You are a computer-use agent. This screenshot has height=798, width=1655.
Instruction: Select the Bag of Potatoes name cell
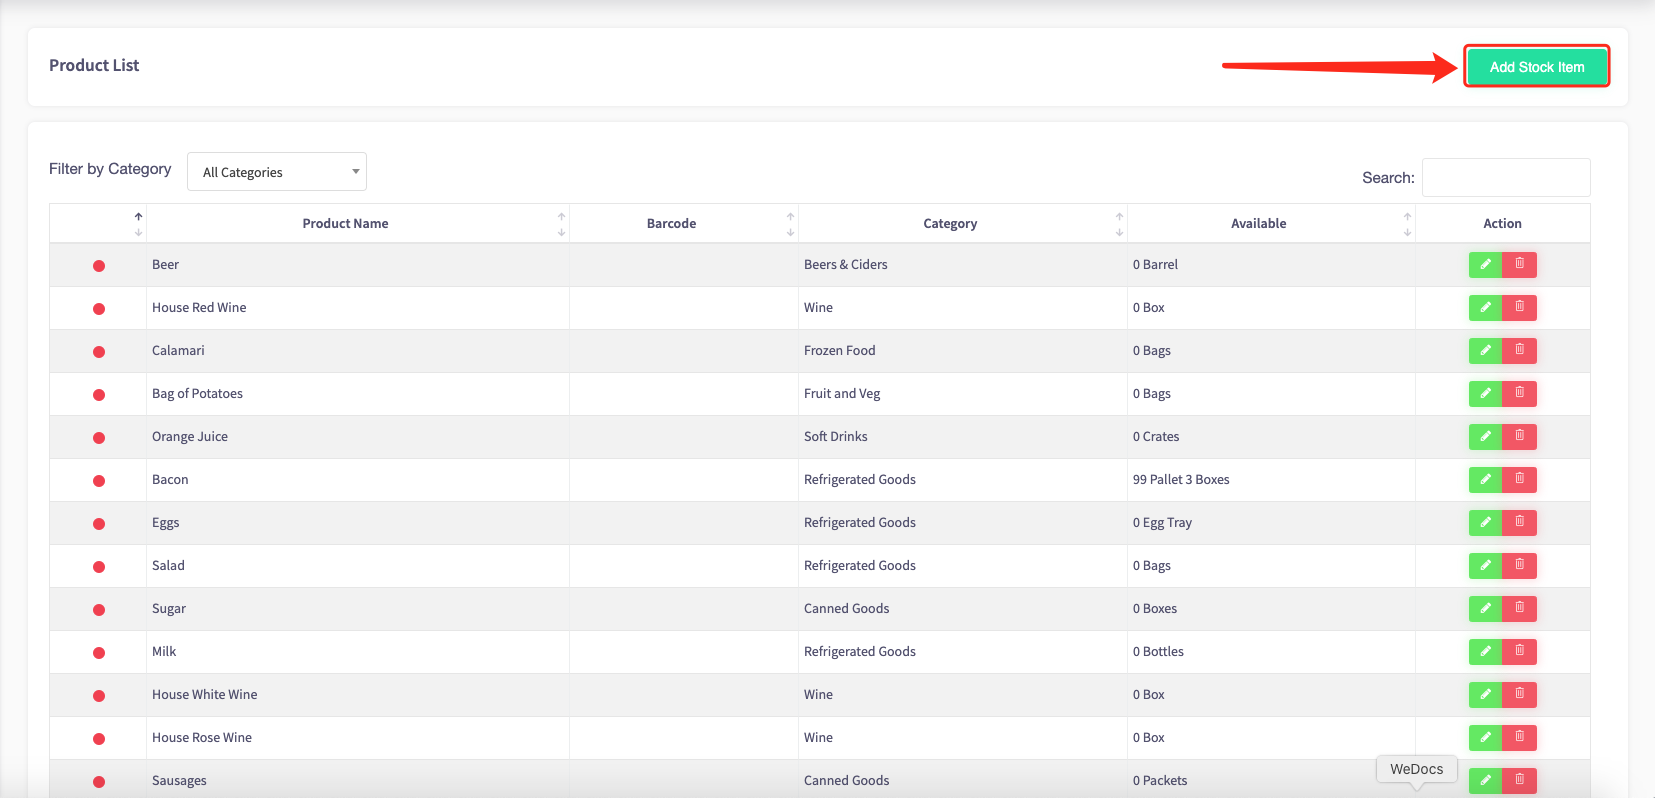[x=358, y=394]
